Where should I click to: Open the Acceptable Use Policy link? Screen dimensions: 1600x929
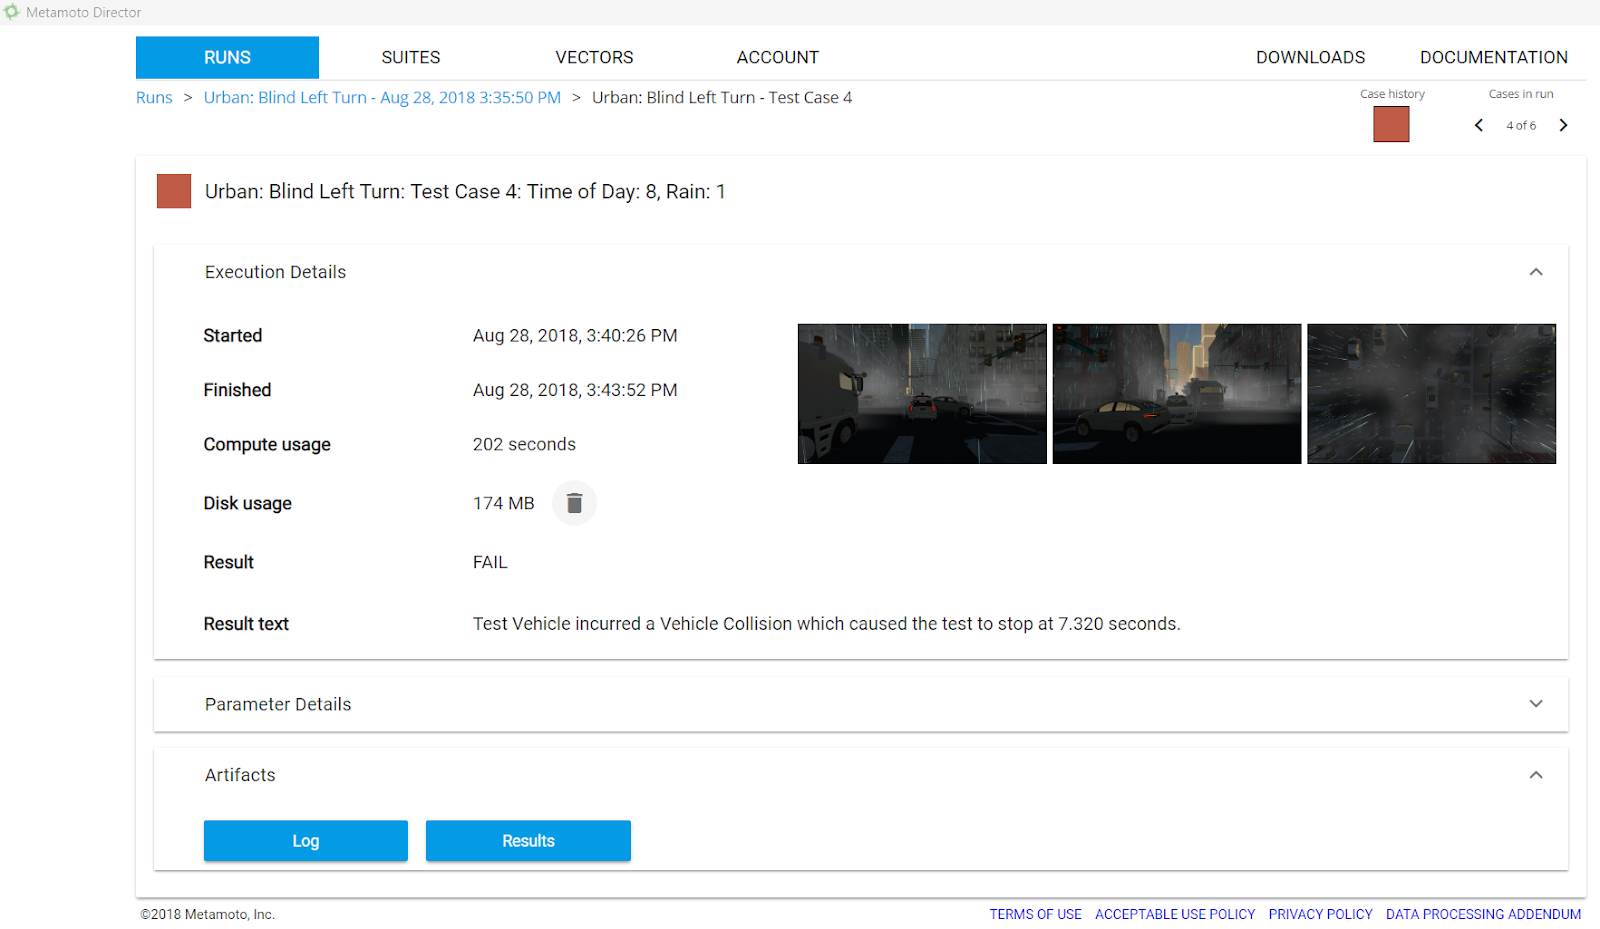coord(1175,914)
